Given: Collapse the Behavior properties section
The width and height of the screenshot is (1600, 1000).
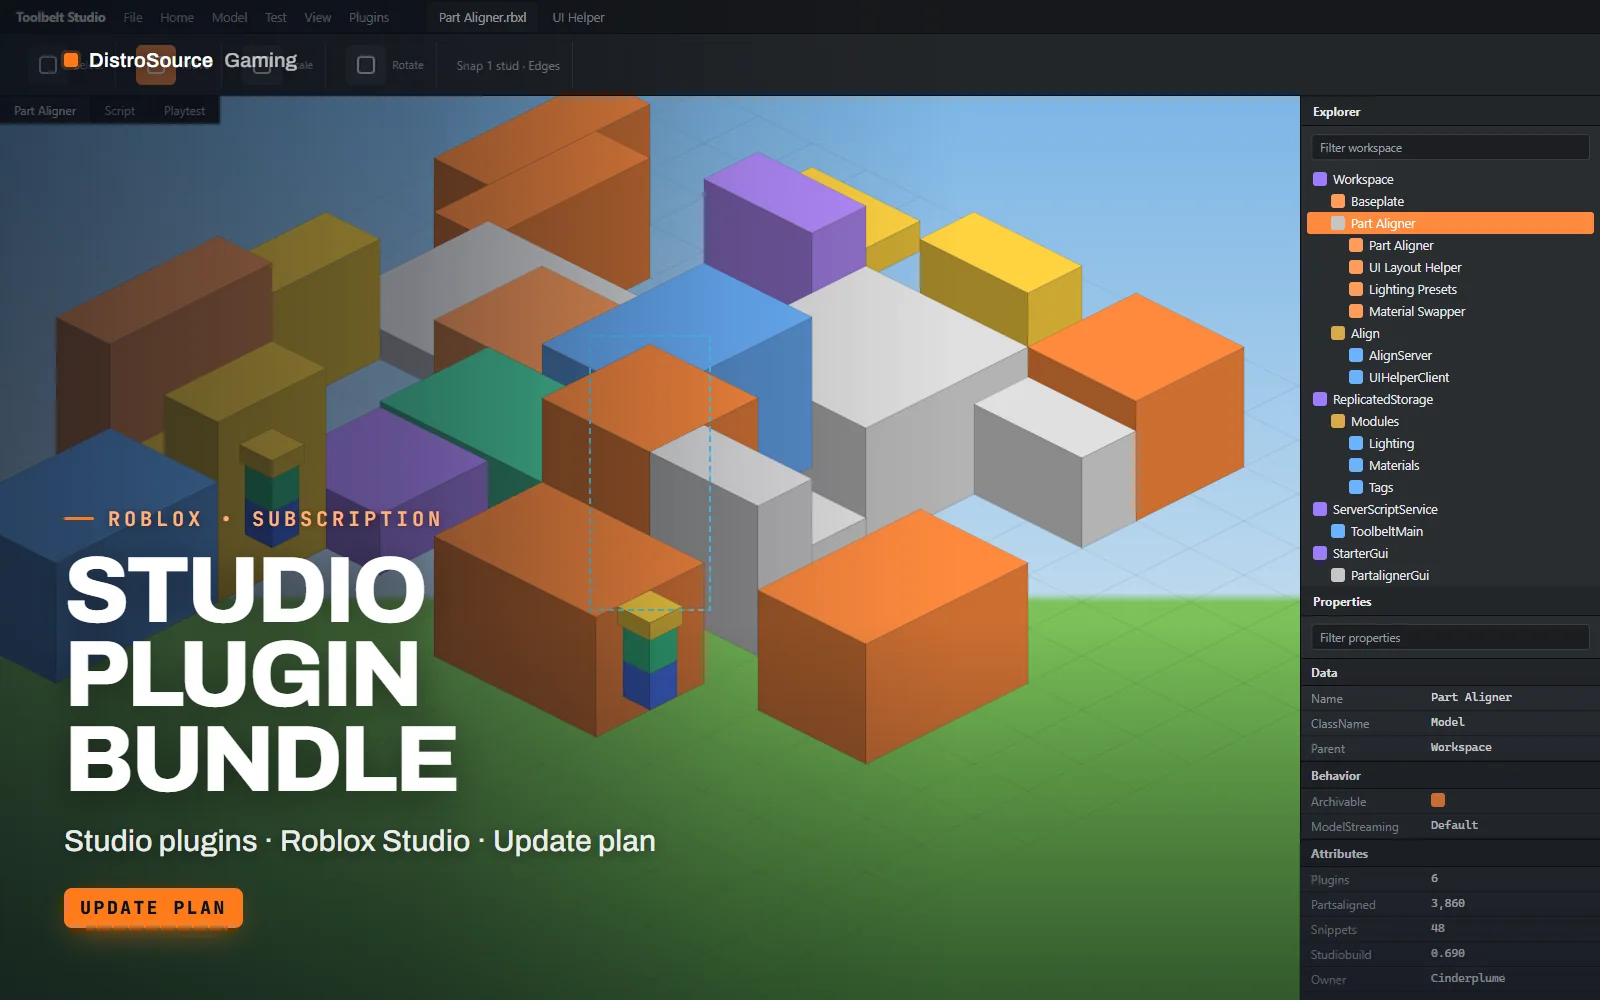Looking at the screenshot, I should coord(1450,776).
